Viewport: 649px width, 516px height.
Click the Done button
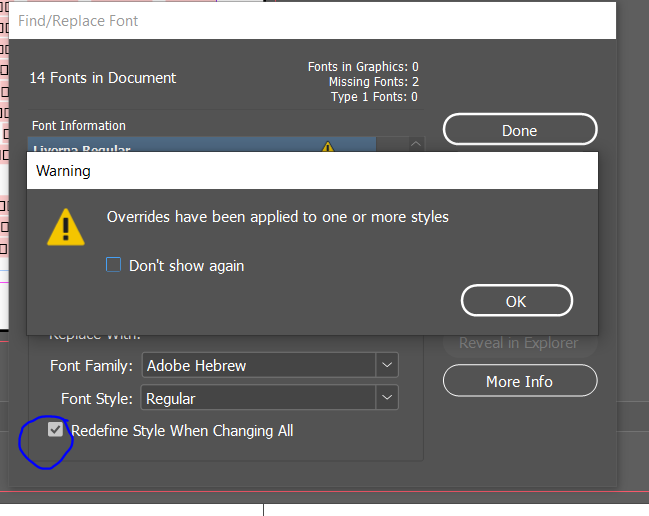point(519,130)
